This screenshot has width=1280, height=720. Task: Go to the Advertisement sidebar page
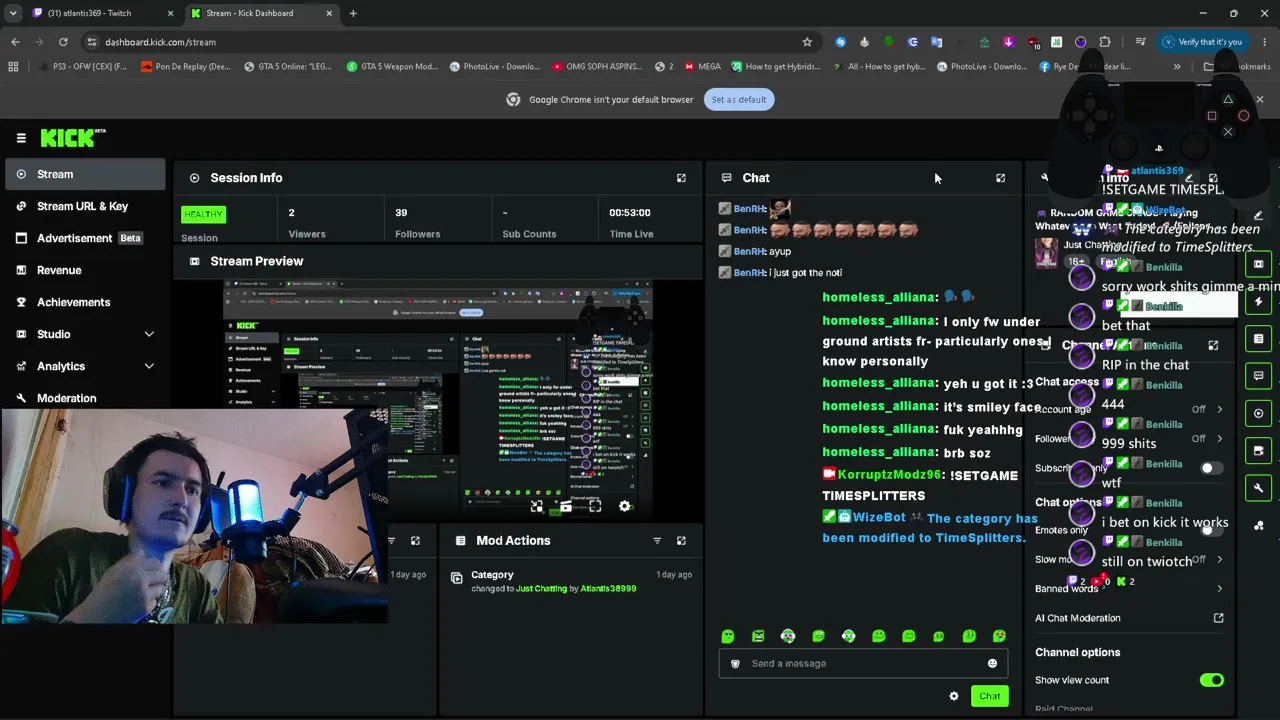click(83, 238)
